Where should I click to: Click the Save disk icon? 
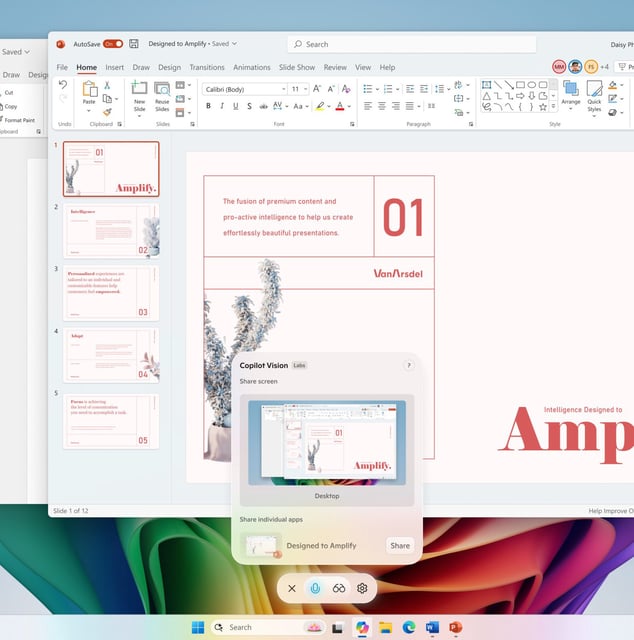click(134, 44)
